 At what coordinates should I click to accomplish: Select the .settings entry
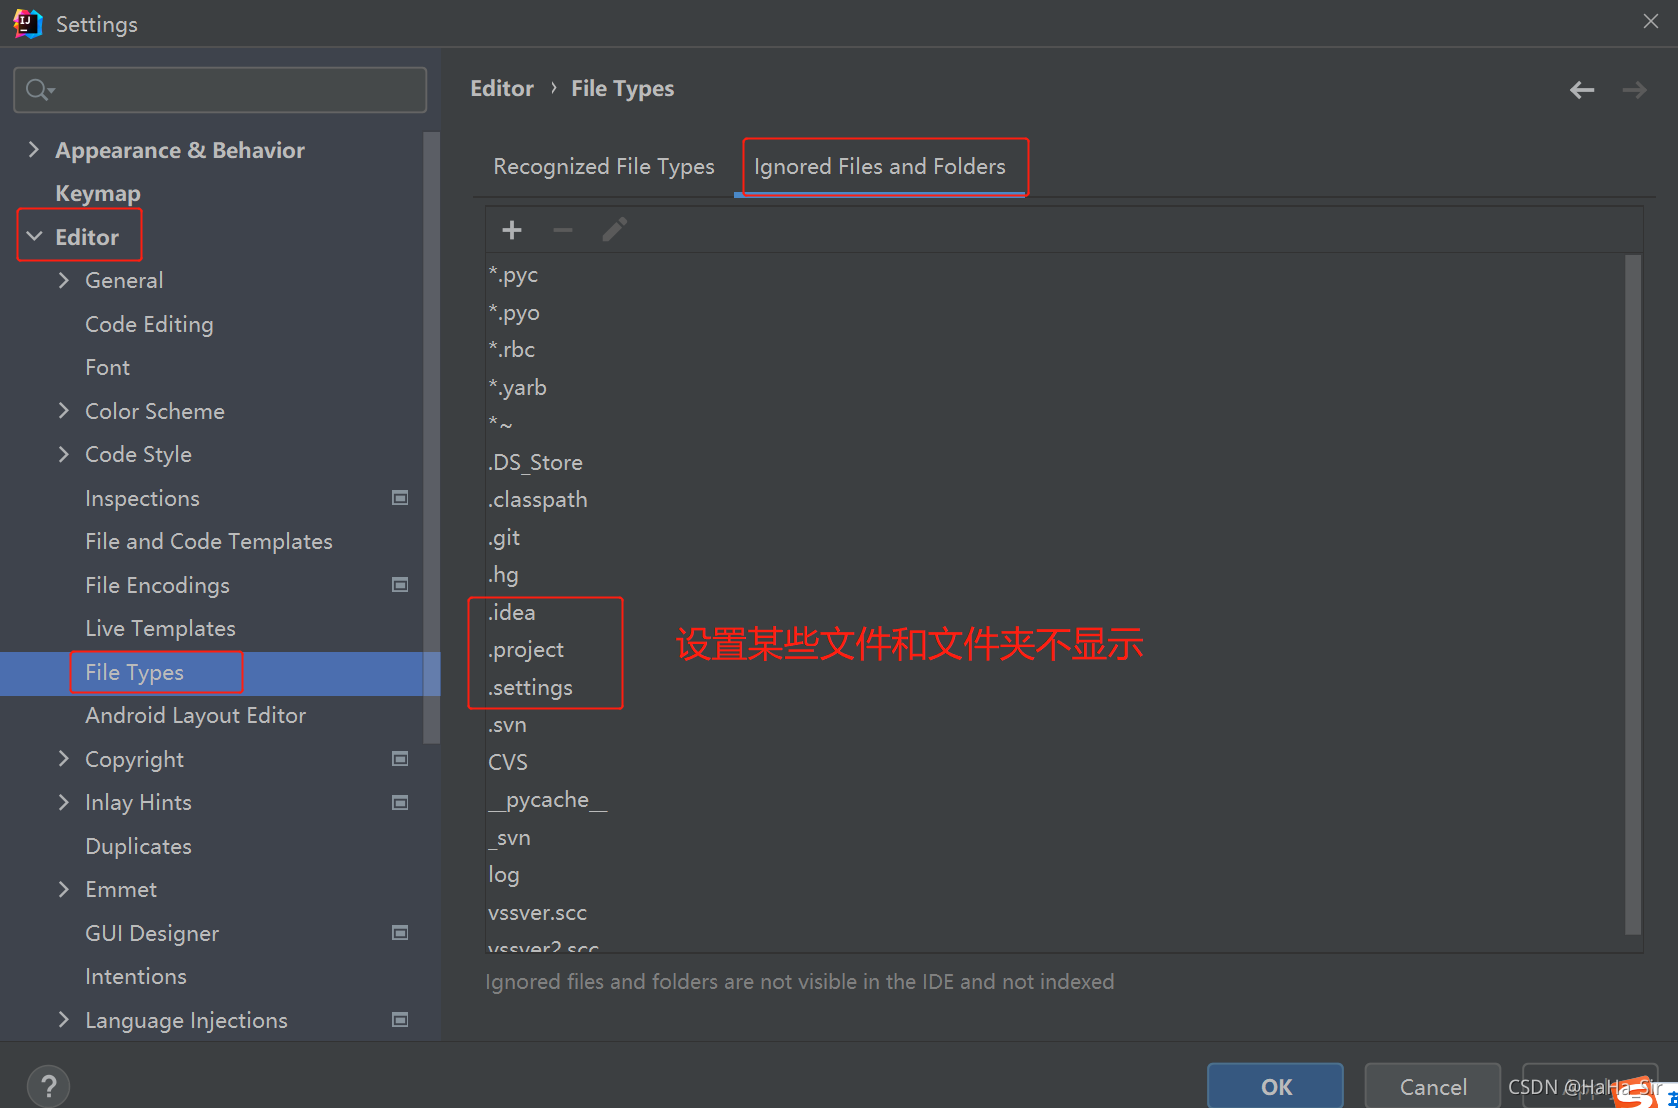tap(530, 688)
